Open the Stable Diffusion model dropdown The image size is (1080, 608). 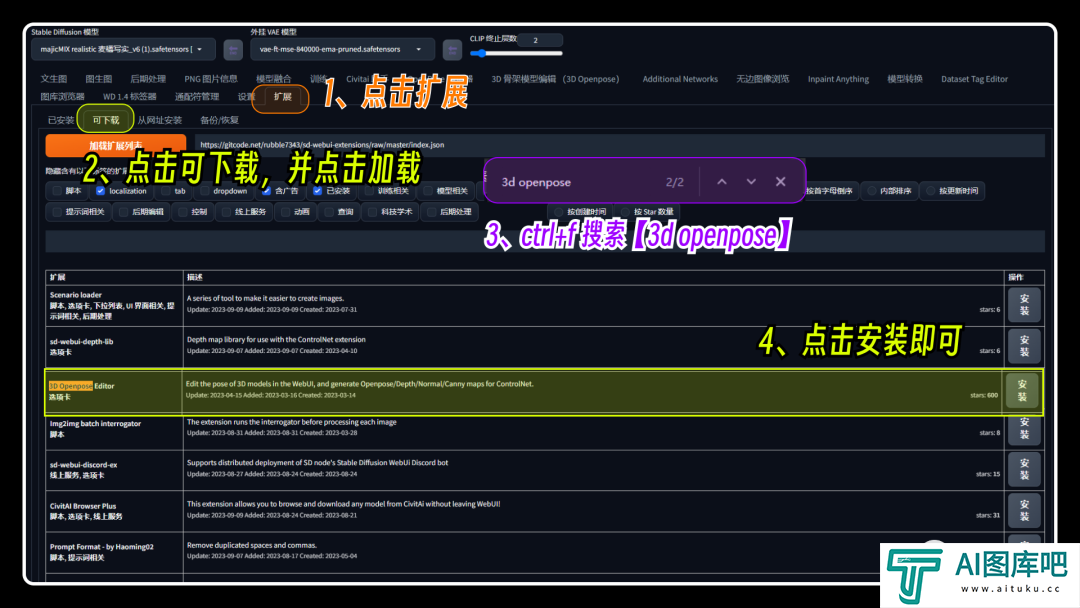click(123, 50)
